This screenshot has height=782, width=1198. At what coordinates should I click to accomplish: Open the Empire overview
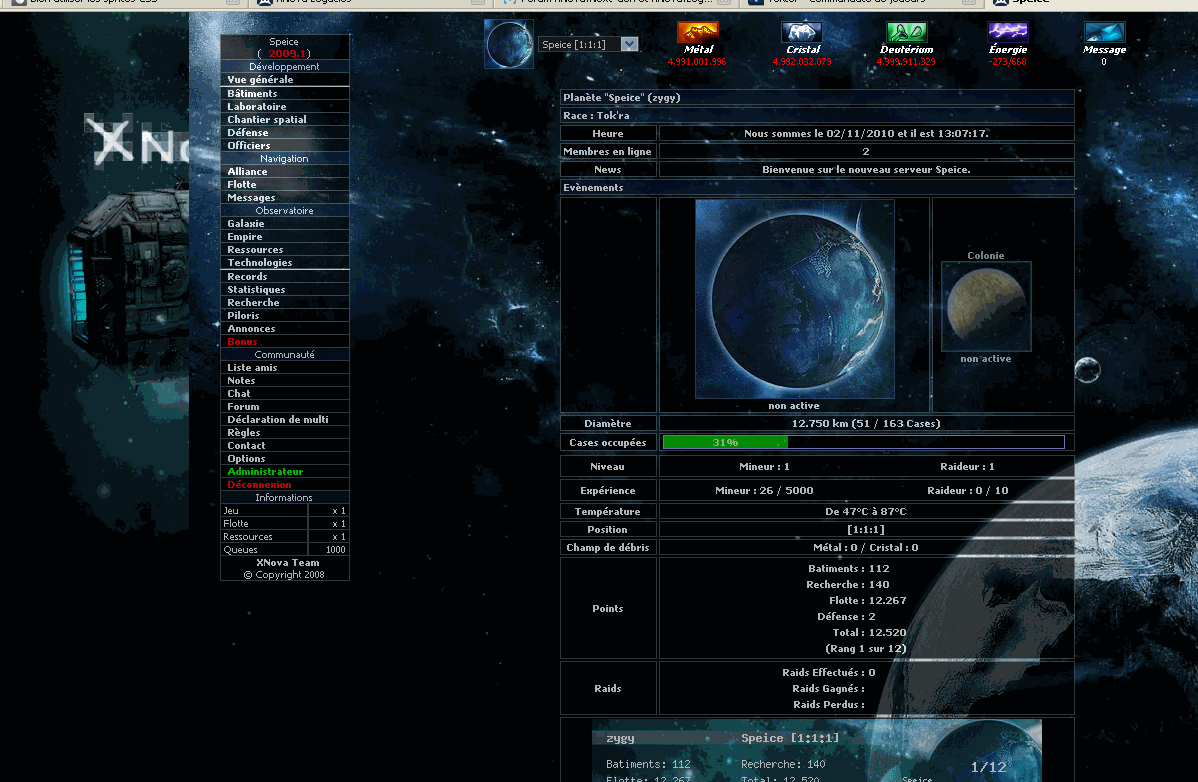244,236
